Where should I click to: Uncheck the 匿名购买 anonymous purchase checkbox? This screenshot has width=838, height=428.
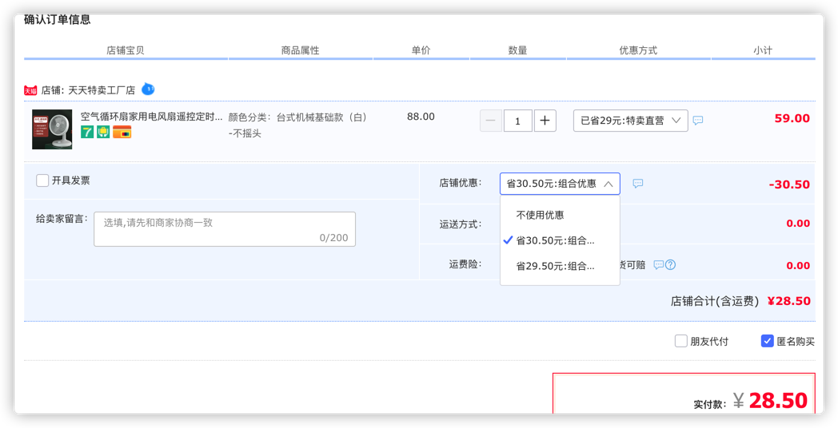point(767,341)
